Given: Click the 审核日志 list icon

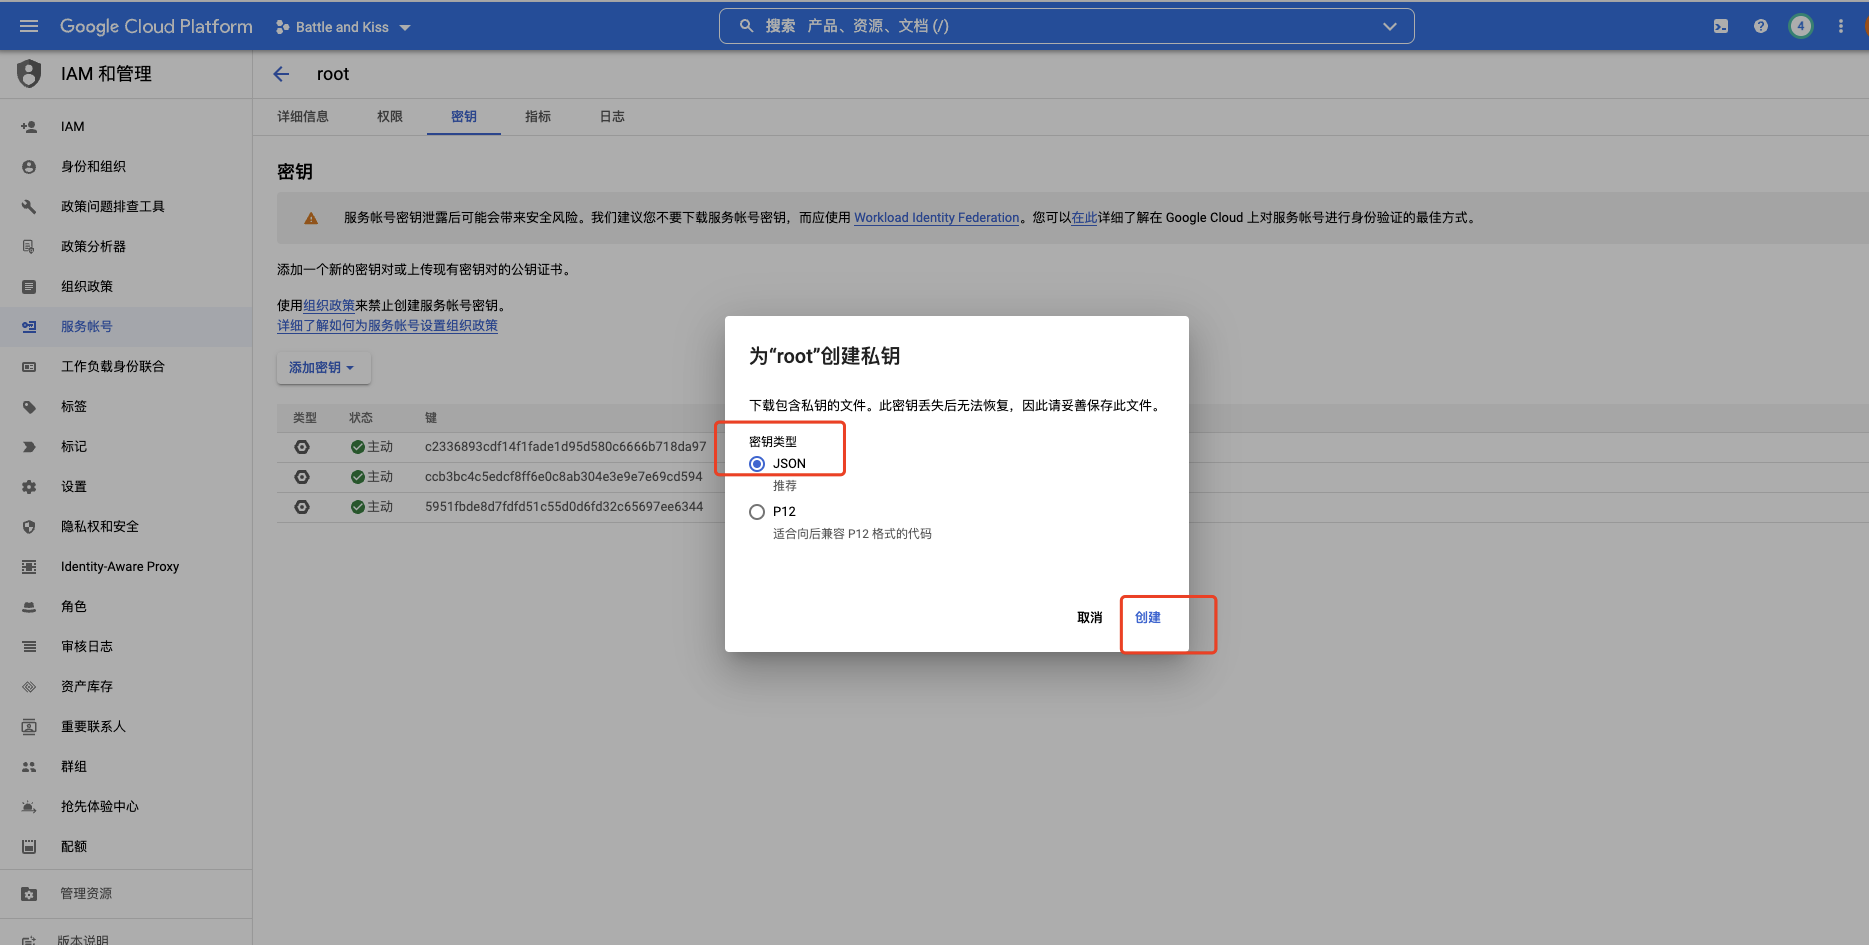Looking at the screenshot, I should 29,647.
